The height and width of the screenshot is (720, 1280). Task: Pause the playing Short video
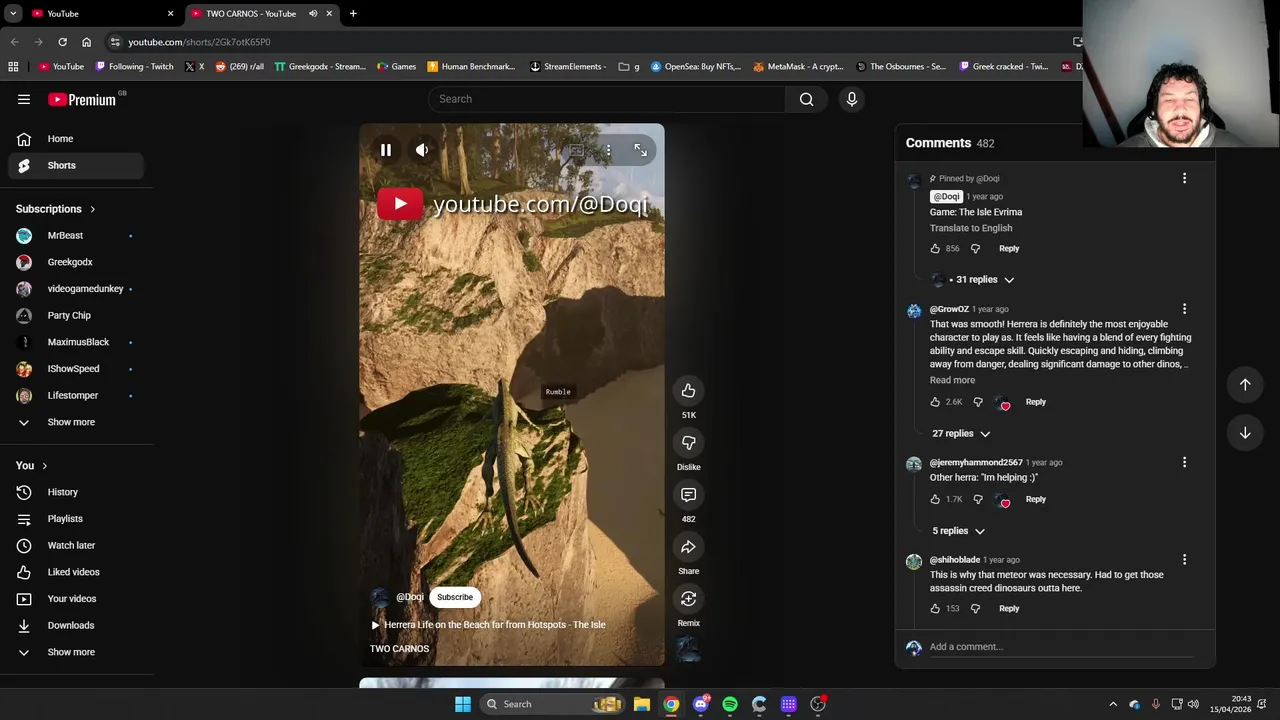click(385, 150)
